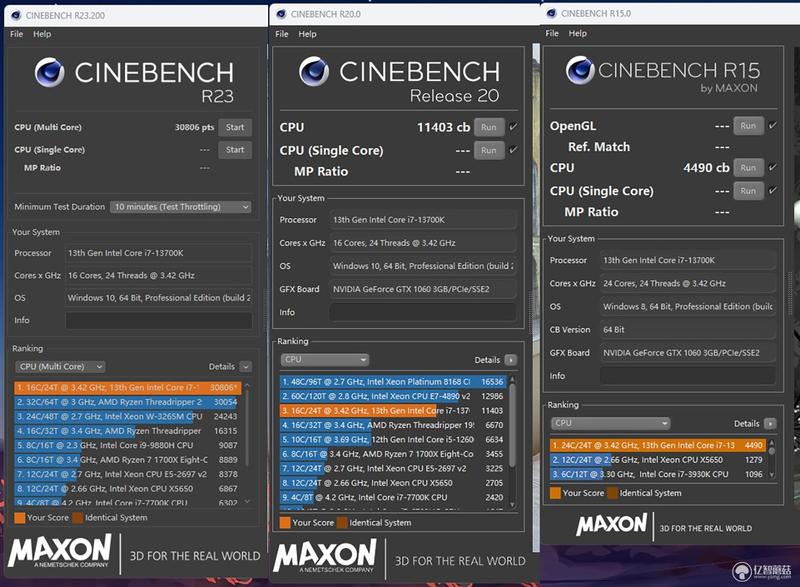The image size is (800, 587).
Task: Toggle the R15 CPU test checkbox
Action: point(772,167)
